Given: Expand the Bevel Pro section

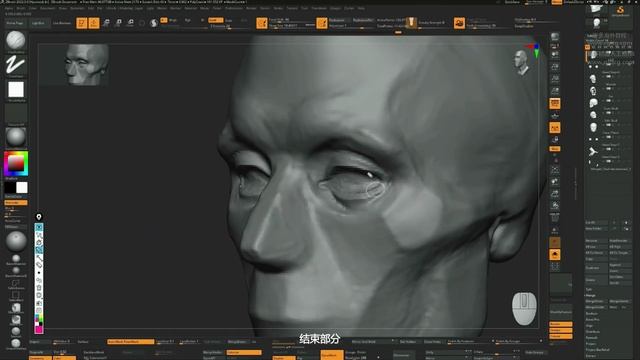Looking at the screenshot, I should pyautogui.click(x=593, y=320).
